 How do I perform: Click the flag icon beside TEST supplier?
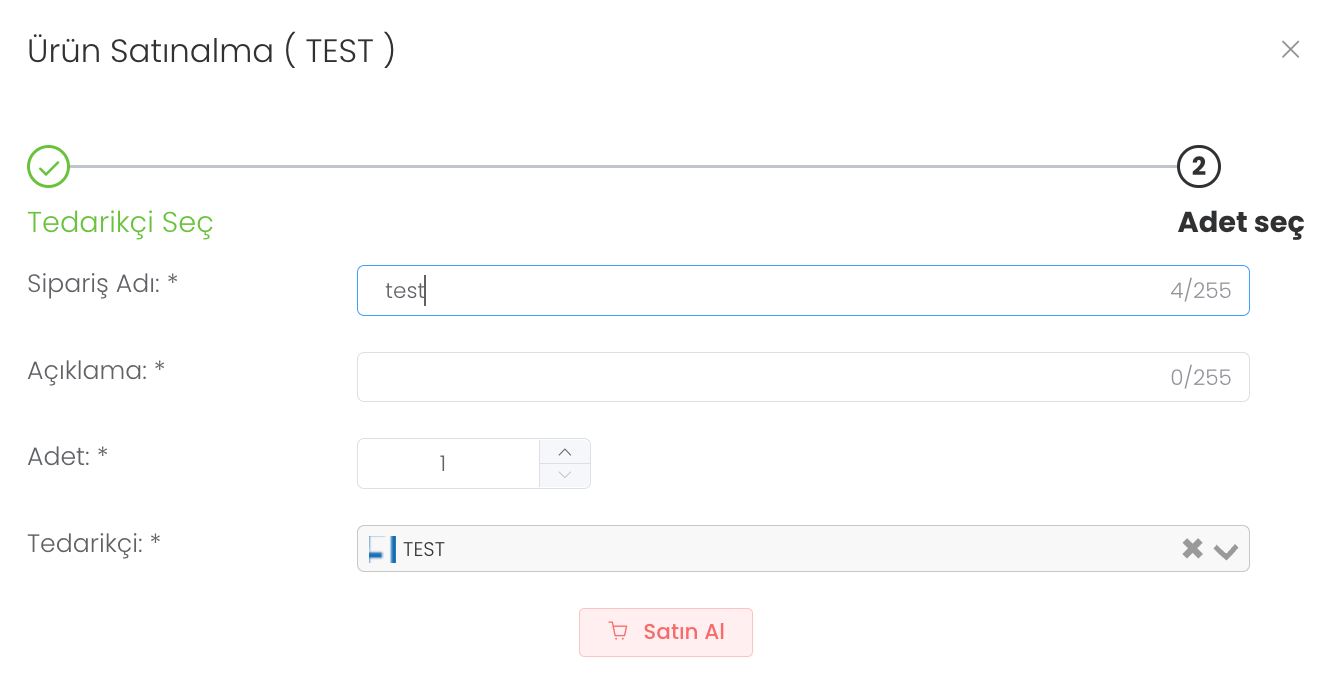[382, 549]
